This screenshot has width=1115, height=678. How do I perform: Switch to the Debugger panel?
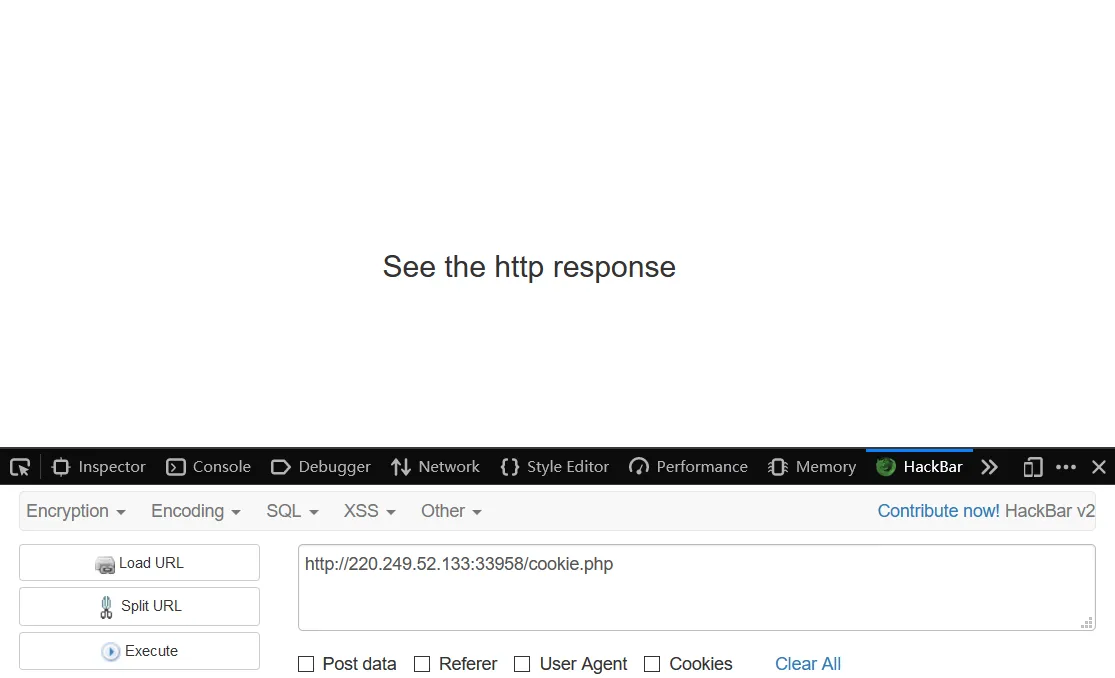coord(321,467)
